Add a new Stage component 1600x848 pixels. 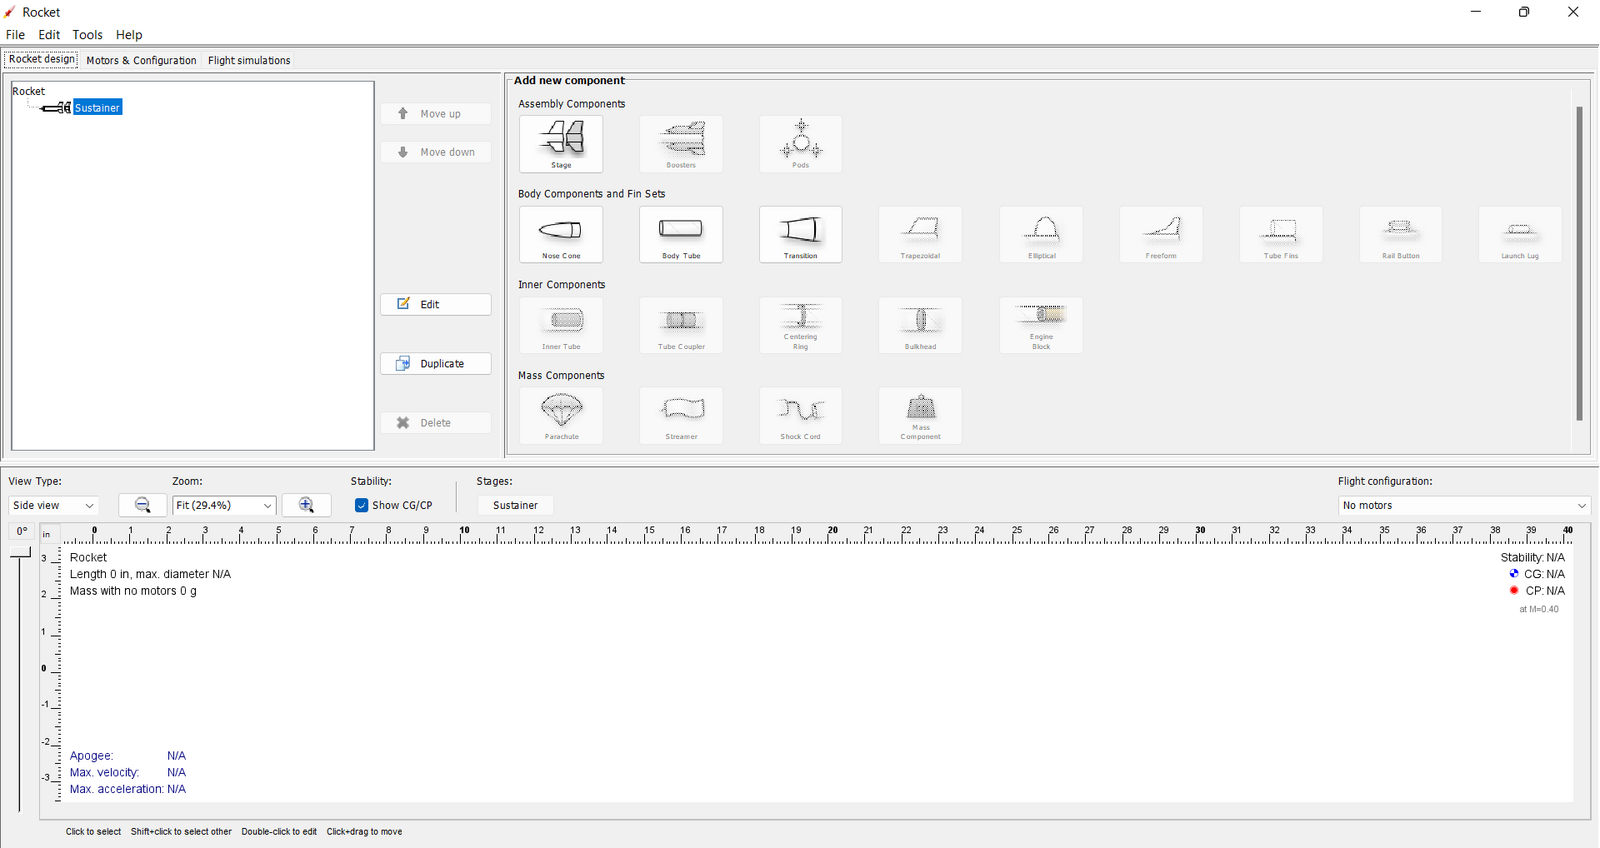point(561,143)
